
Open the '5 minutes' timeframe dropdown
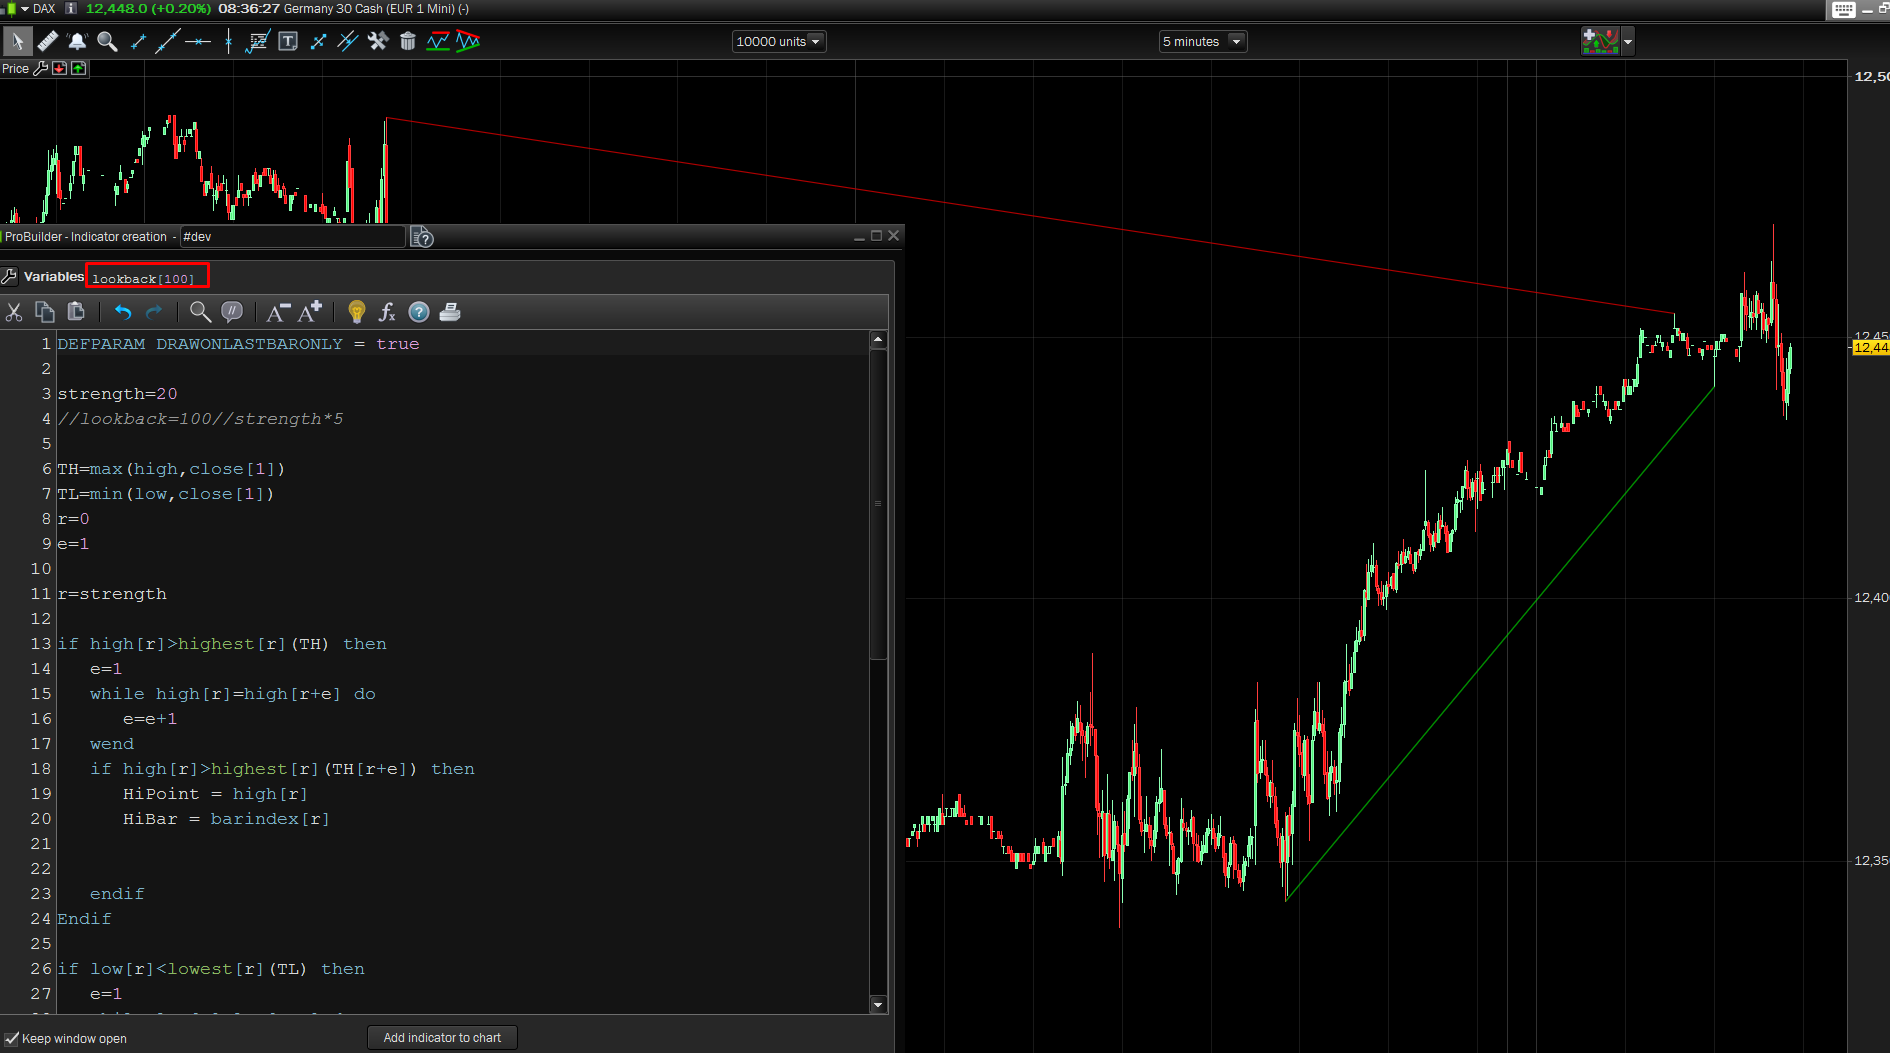[1203, 41]
